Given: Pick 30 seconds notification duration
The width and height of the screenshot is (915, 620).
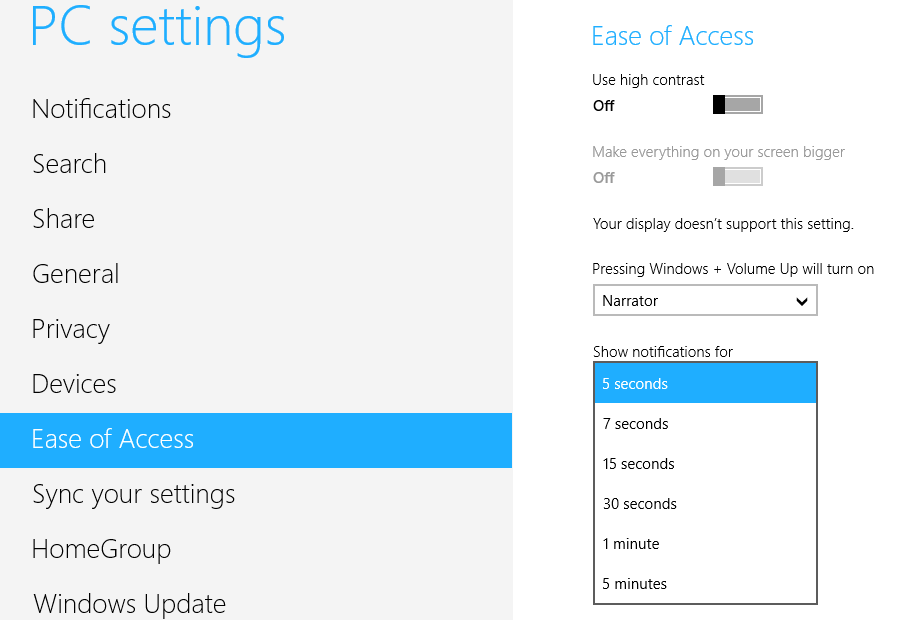Looking at the screenshot, I should (705, 504).
